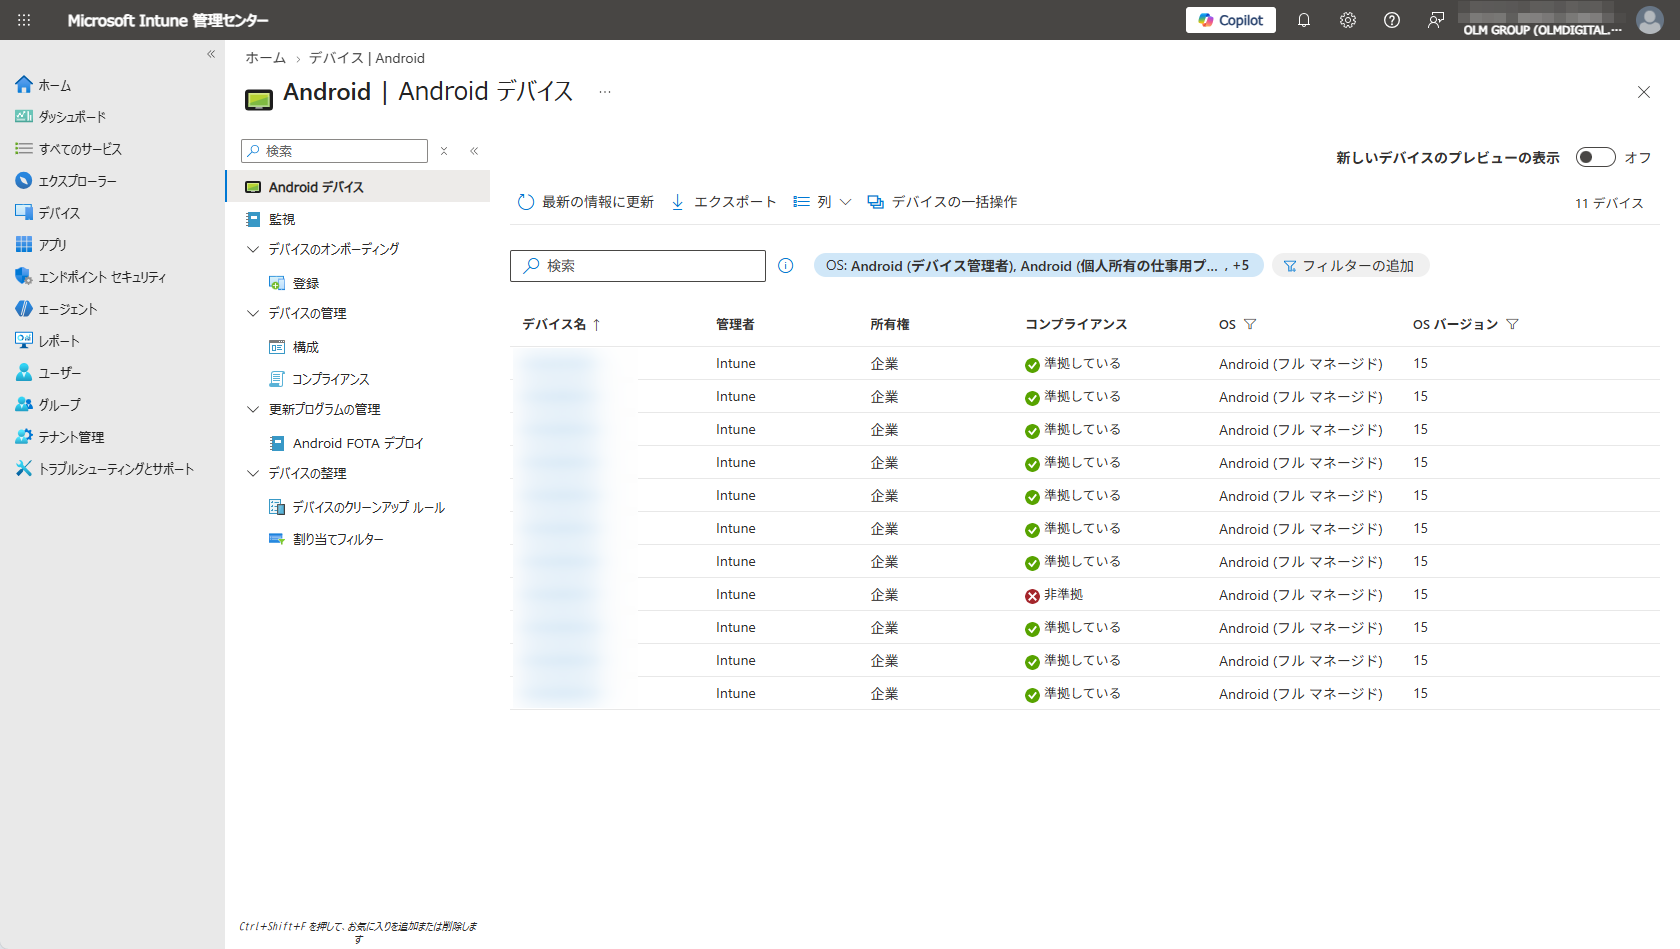Toggle 新しいデバイスのプレビューの表示 switch
The width and height of the screenshot is (1680, 949).
[x=1595, y=157]
